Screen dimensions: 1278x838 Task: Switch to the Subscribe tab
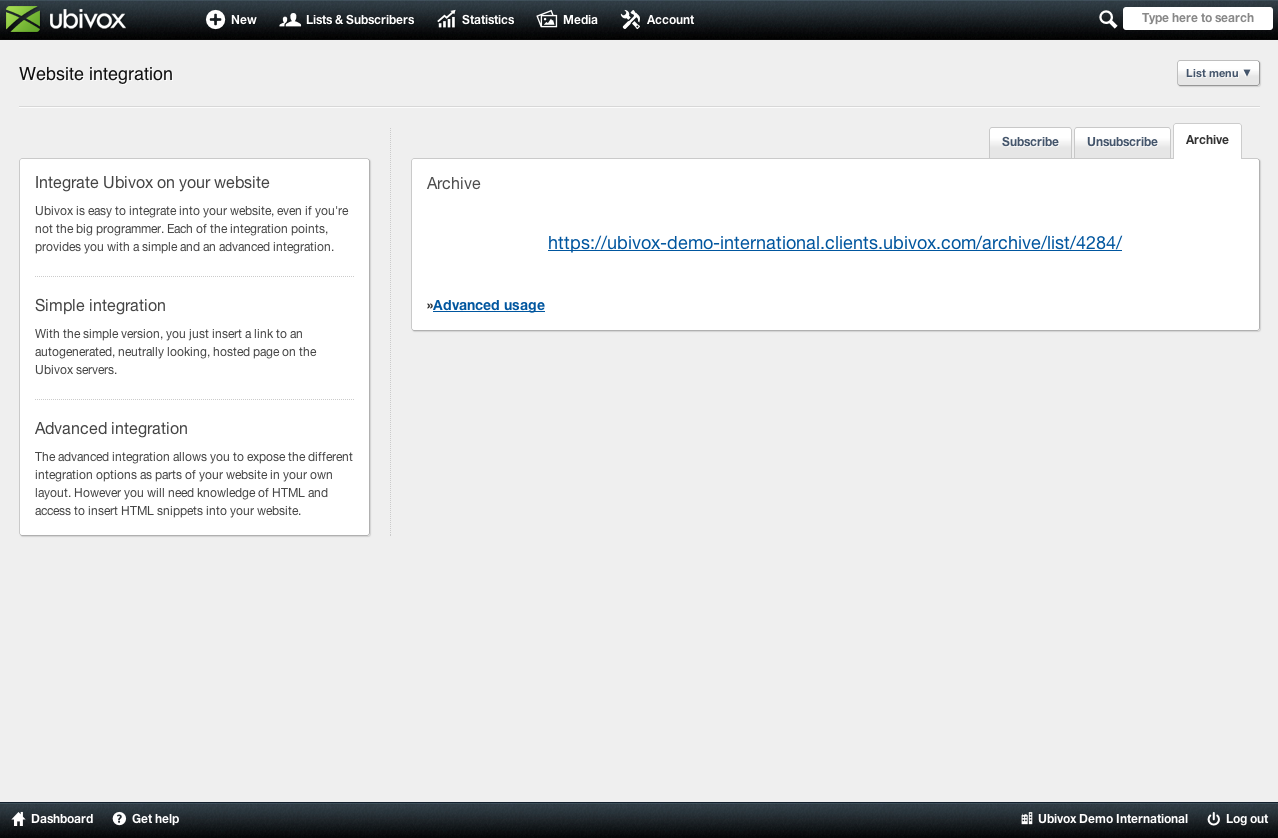[1030, 142]
